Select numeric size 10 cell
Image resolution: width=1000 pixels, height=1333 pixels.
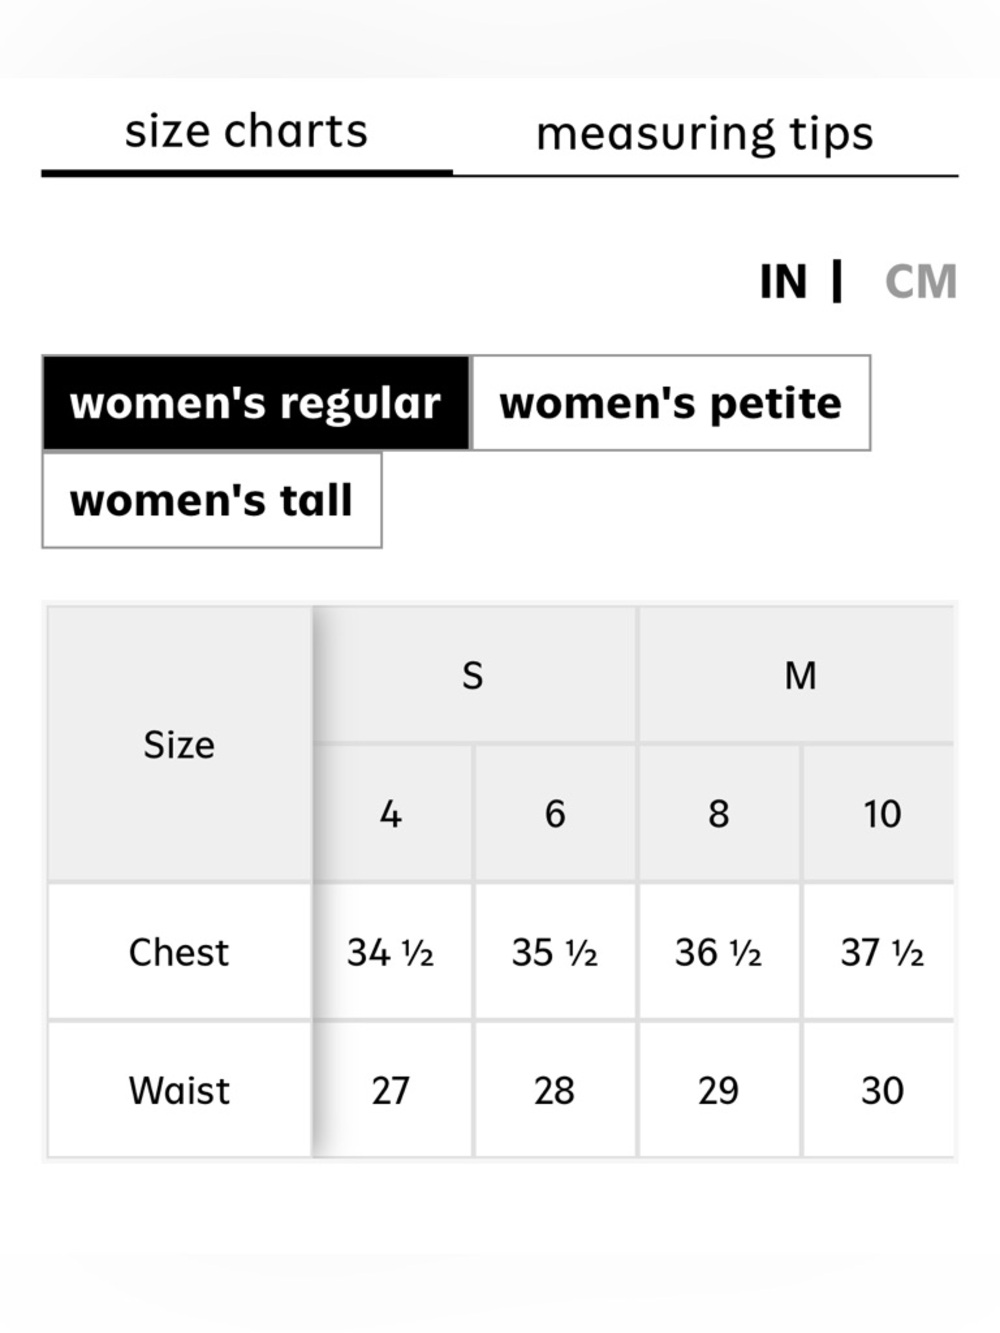(x=880, y=813)
